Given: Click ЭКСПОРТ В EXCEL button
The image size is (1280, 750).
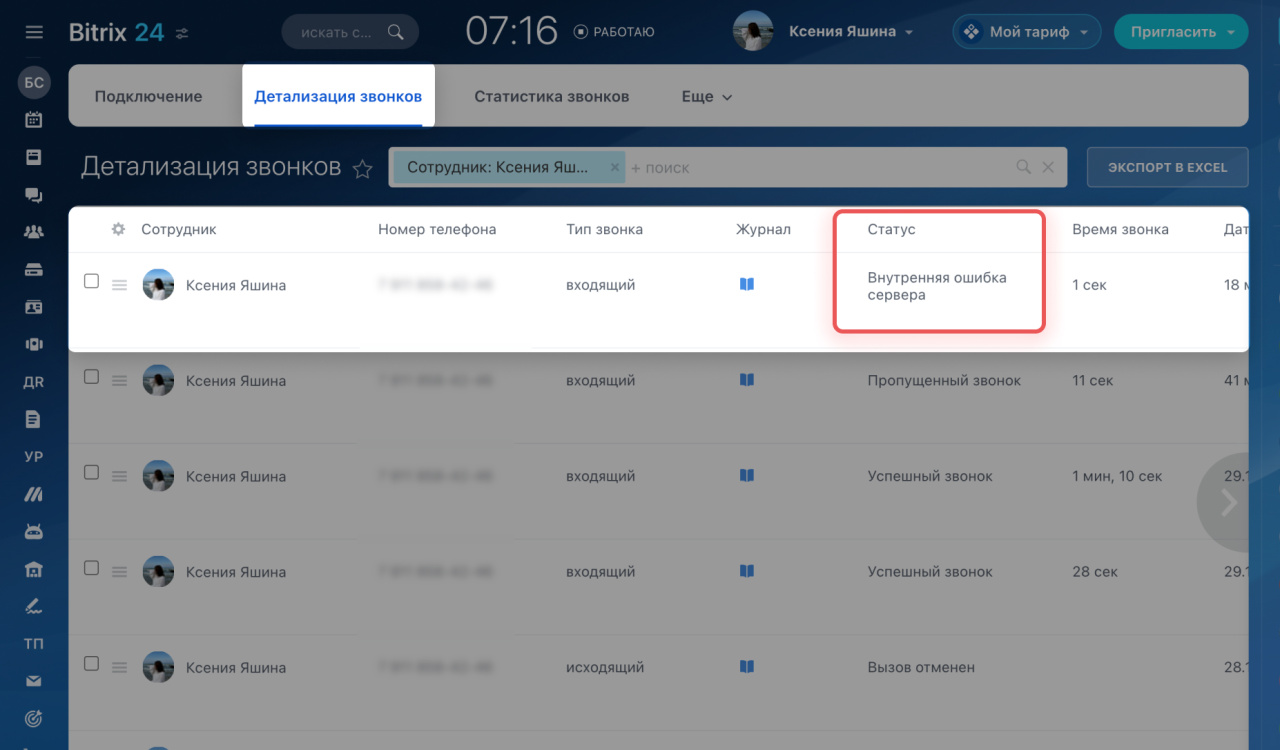Looking at the screenshot, I should click(1167, 167).
